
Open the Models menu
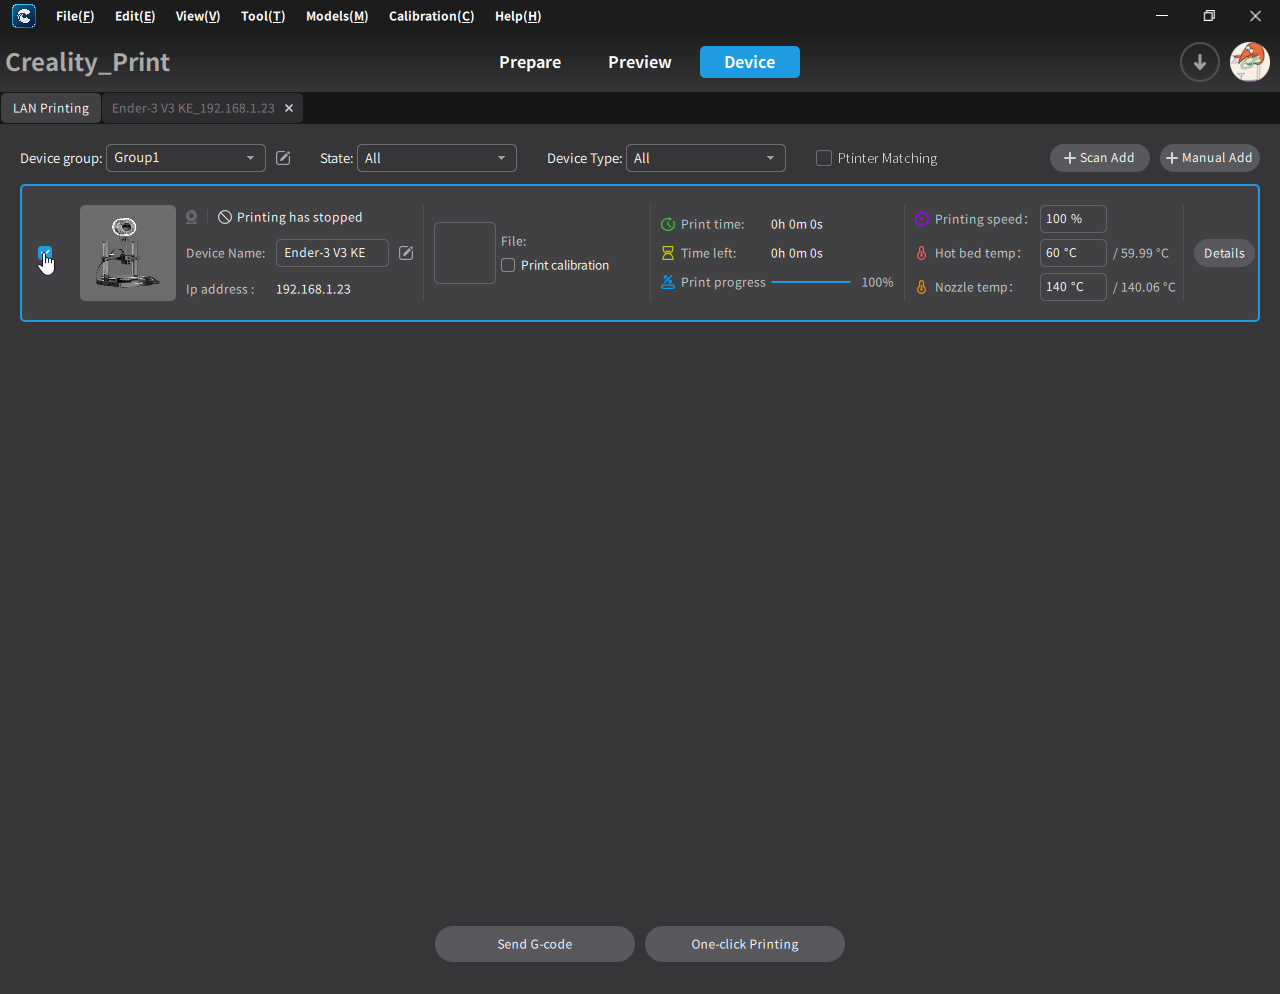point(337,16)
